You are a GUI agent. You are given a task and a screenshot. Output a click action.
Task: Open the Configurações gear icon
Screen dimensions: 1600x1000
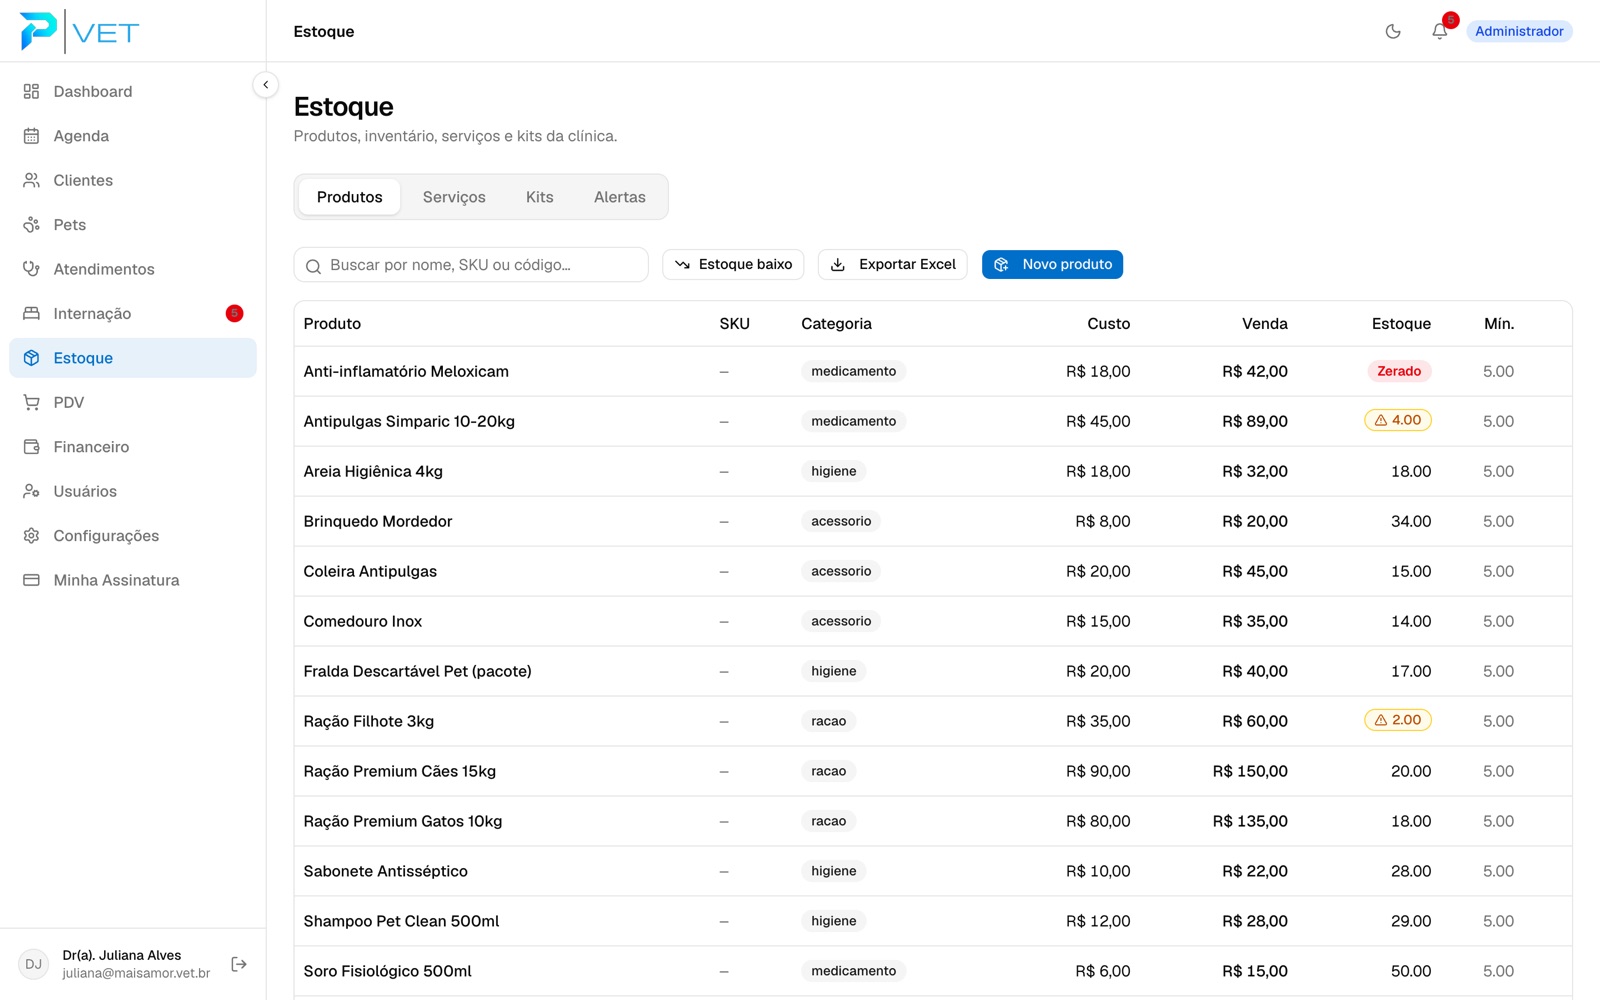[x=31, y=536]
